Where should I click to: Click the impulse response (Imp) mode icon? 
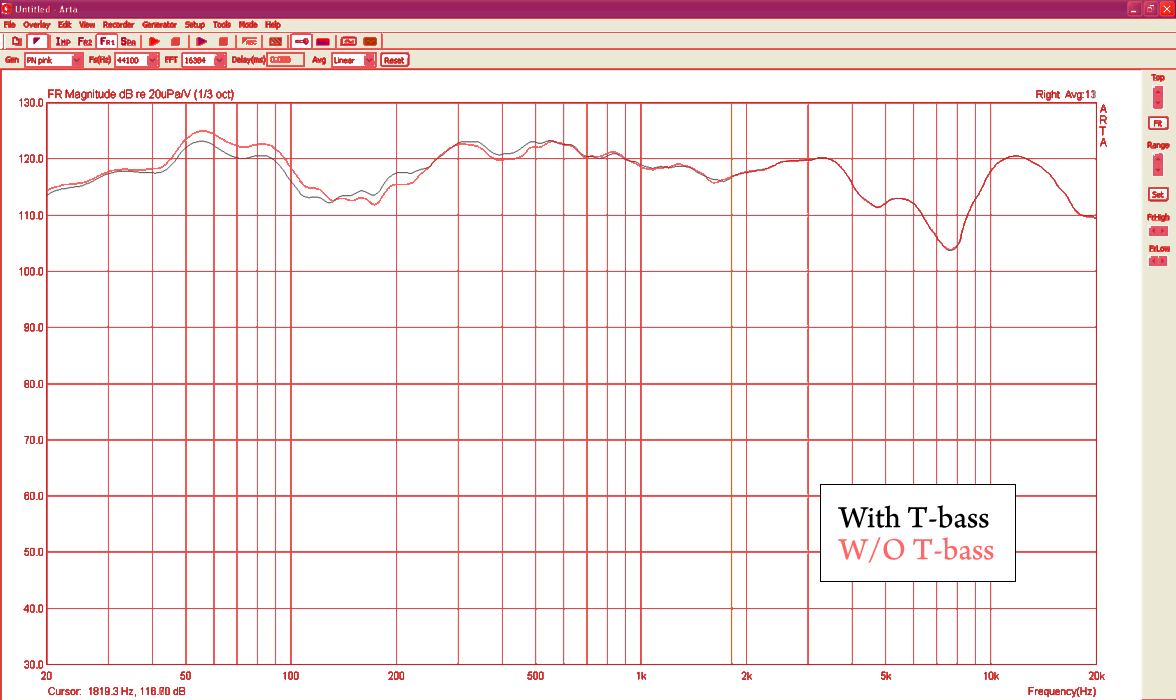(63, 41)
